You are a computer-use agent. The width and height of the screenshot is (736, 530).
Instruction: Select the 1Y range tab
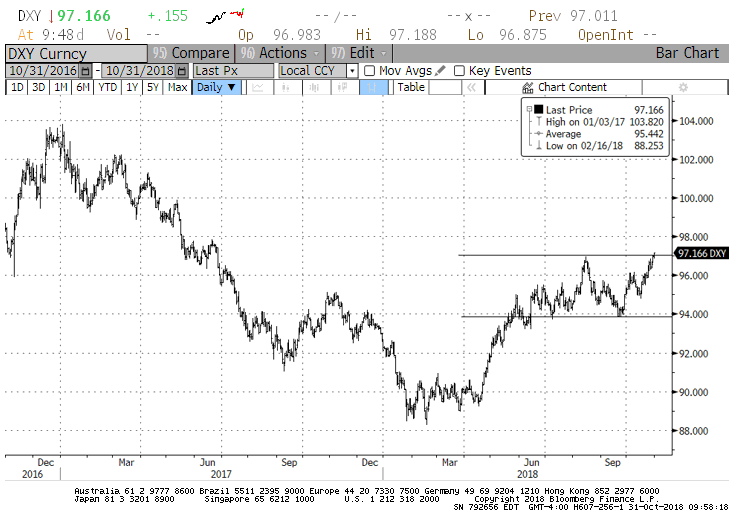coord(132,87)
